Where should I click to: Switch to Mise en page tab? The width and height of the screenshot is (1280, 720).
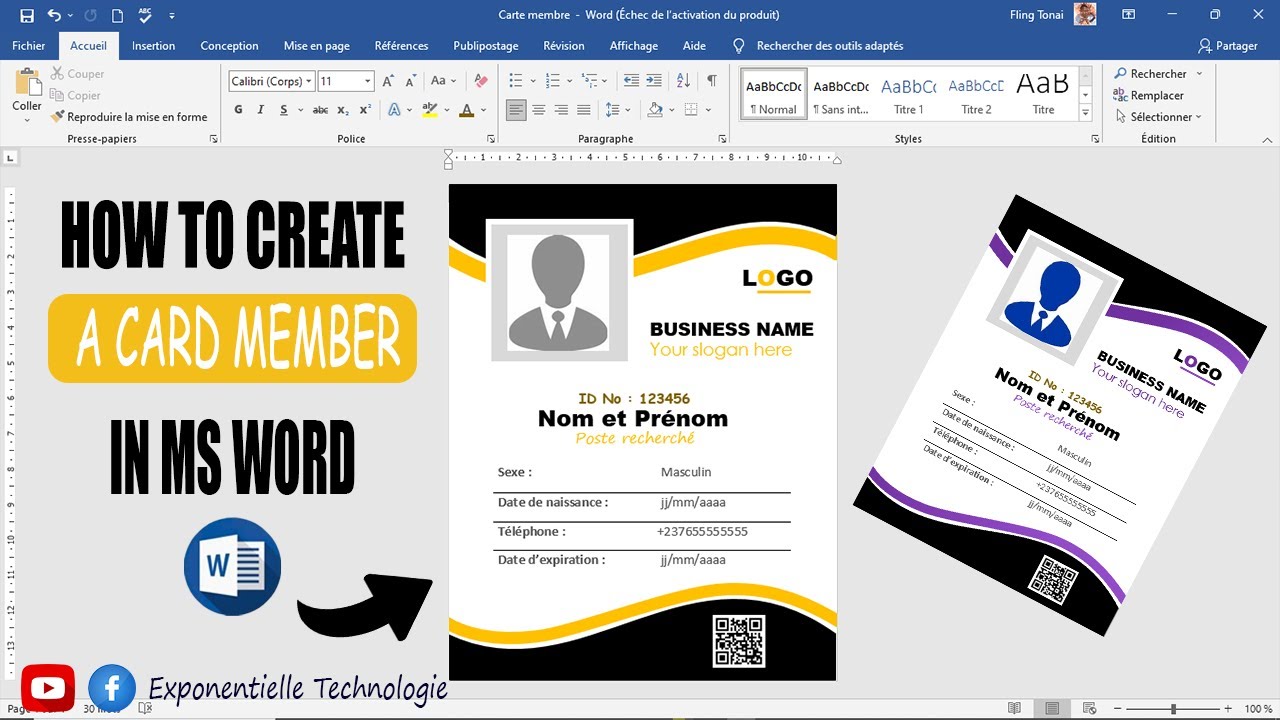[317, 46]
